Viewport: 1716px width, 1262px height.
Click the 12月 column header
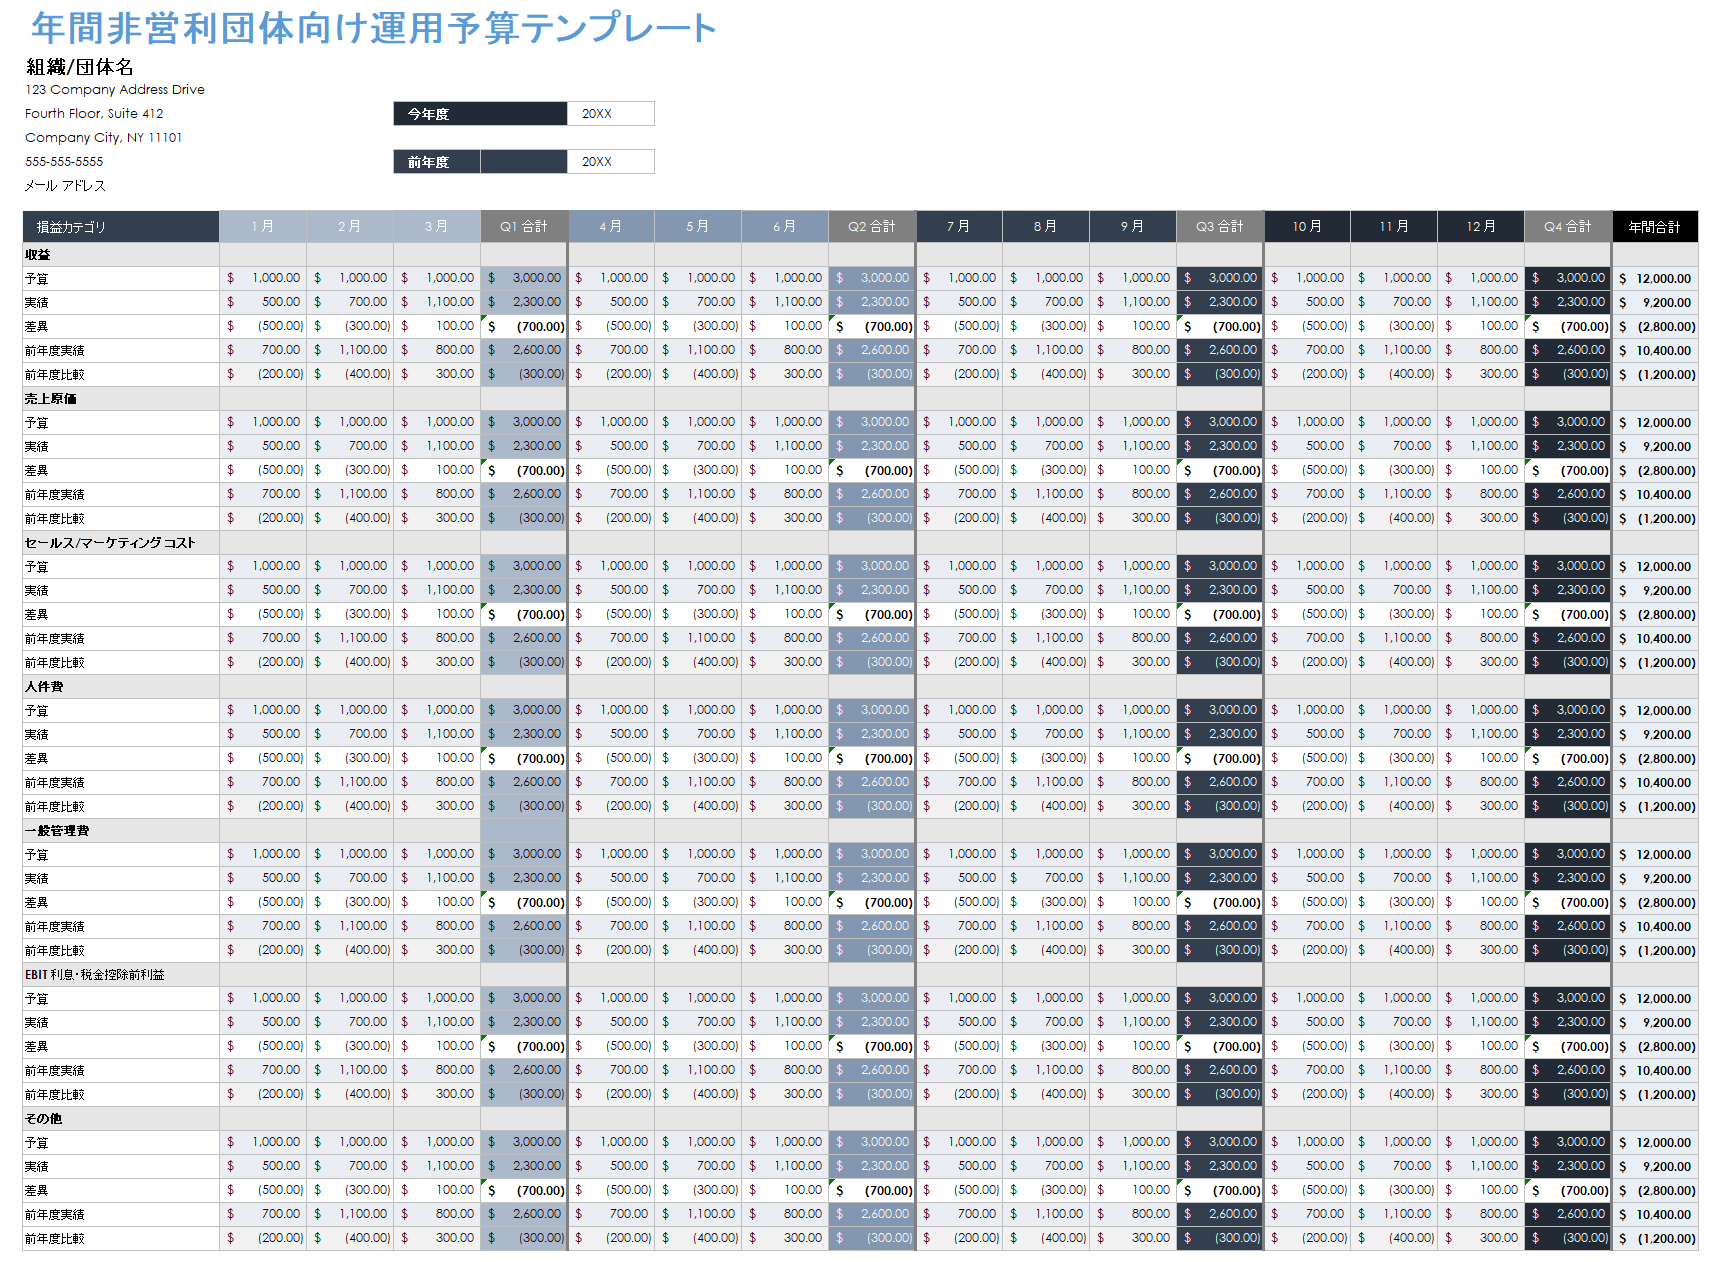pos(1481,227)
